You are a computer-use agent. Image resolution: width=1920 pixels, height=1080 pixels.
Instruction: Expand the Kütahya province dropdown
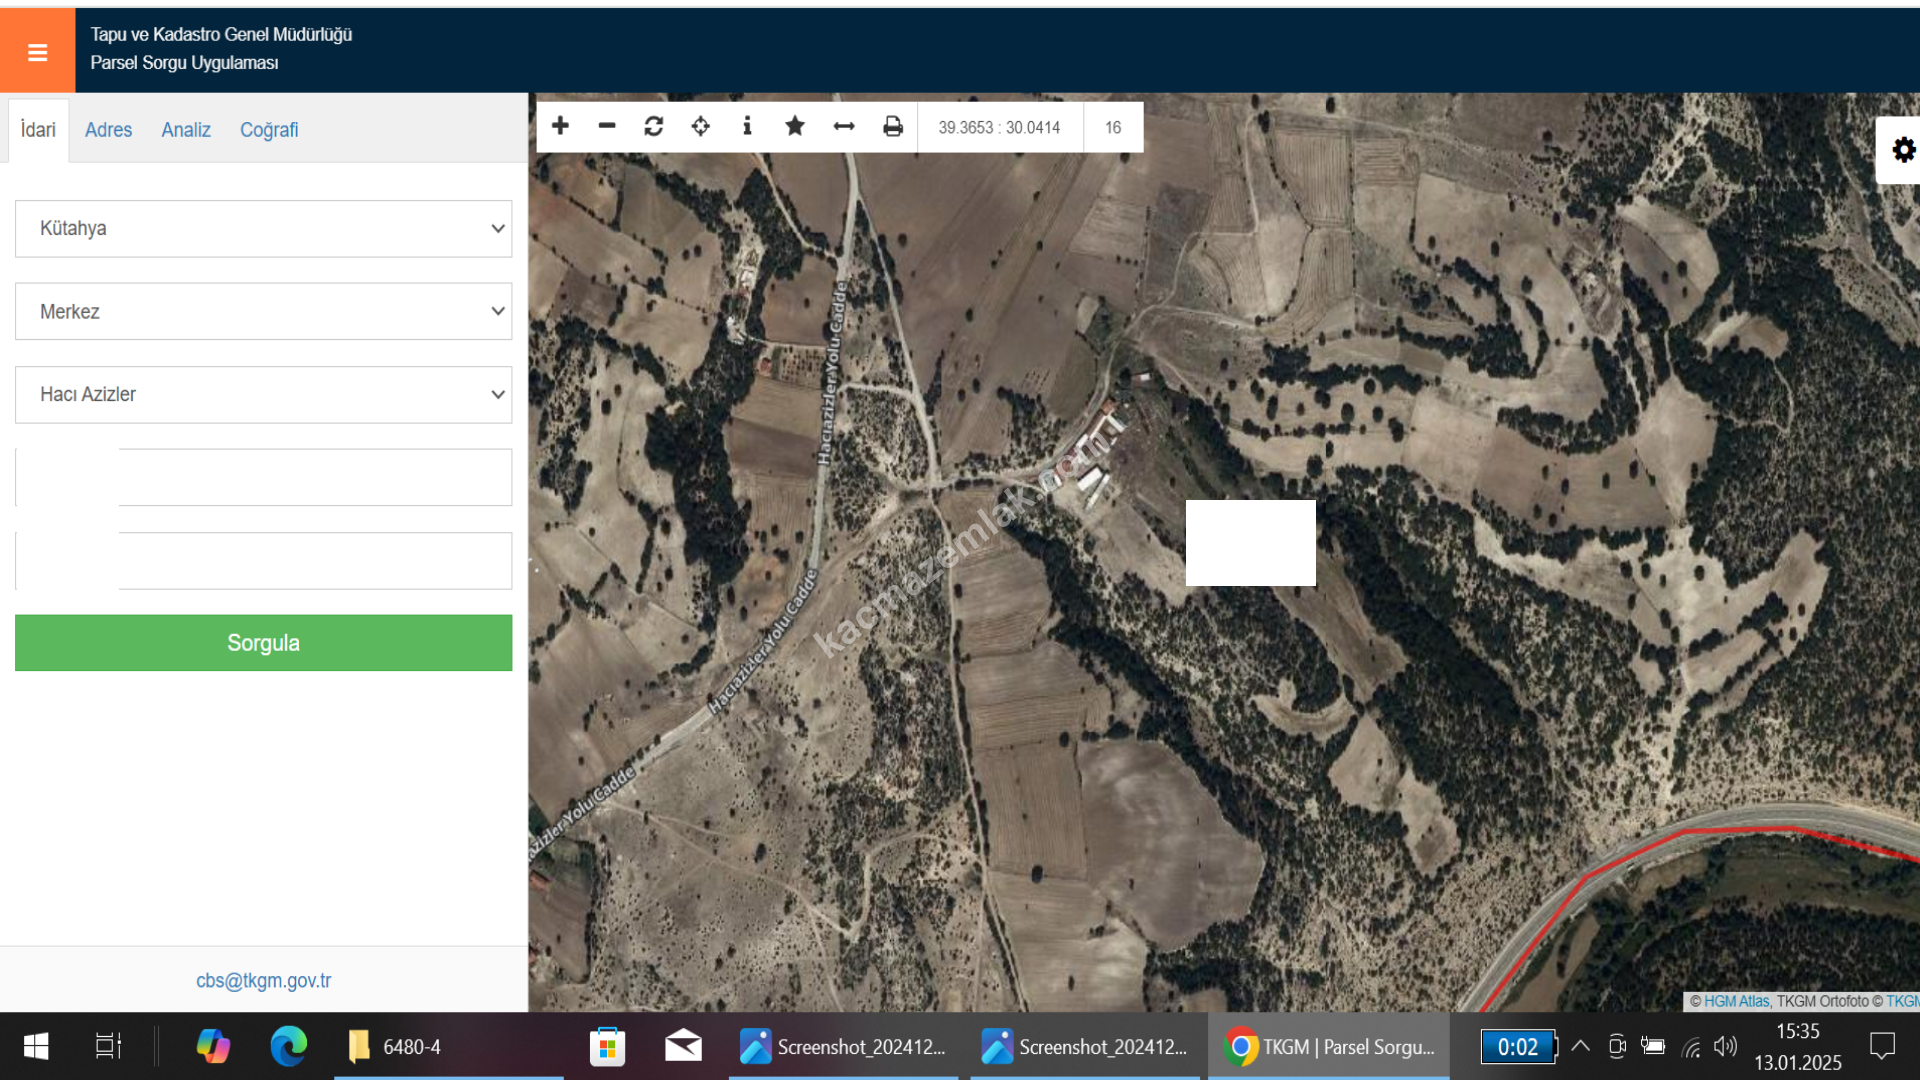[x=264, y=229]
